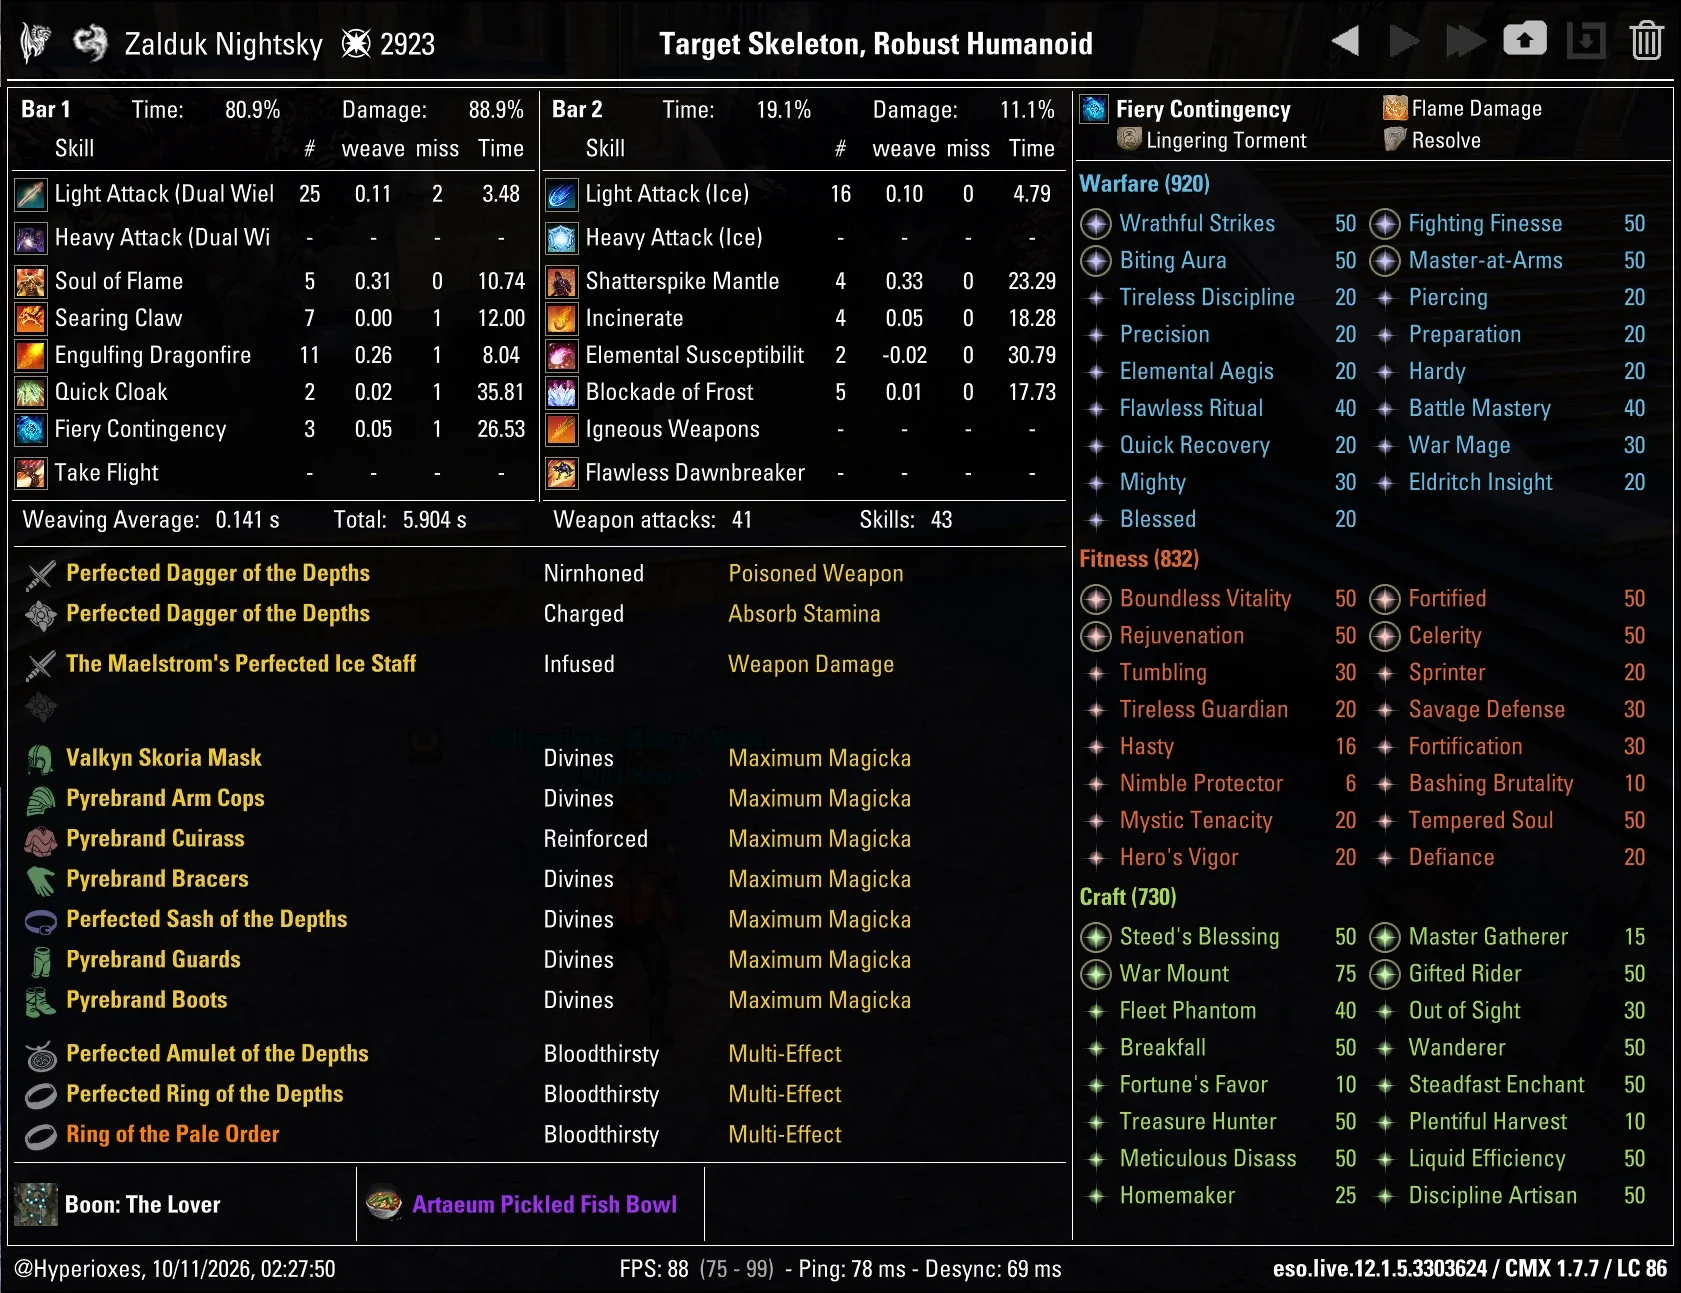Click the Rejuvenation champion skill
This screenshot has width=1681, height=1293.
click(1182, 635)
